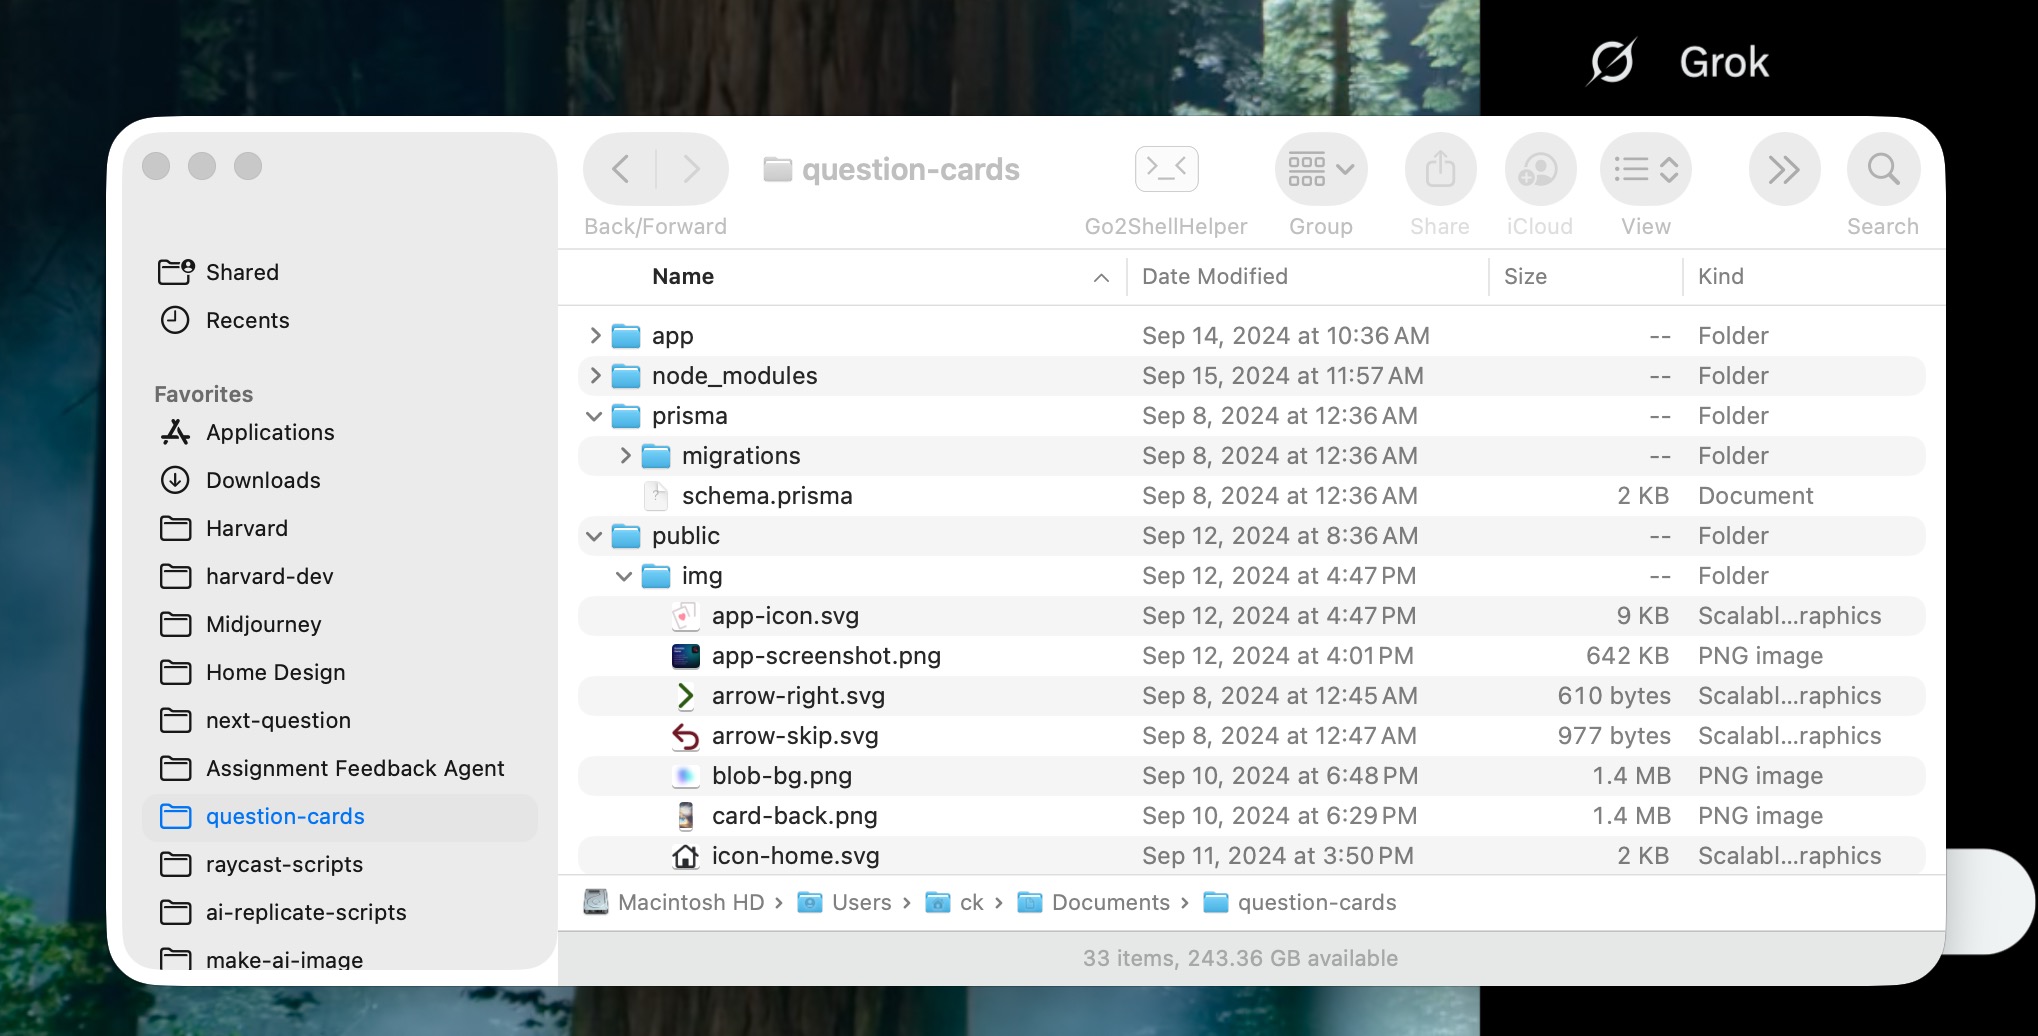Collapse the img folder
Viewport: 2038px width, 1036px height.
click(x=624, y=575)
